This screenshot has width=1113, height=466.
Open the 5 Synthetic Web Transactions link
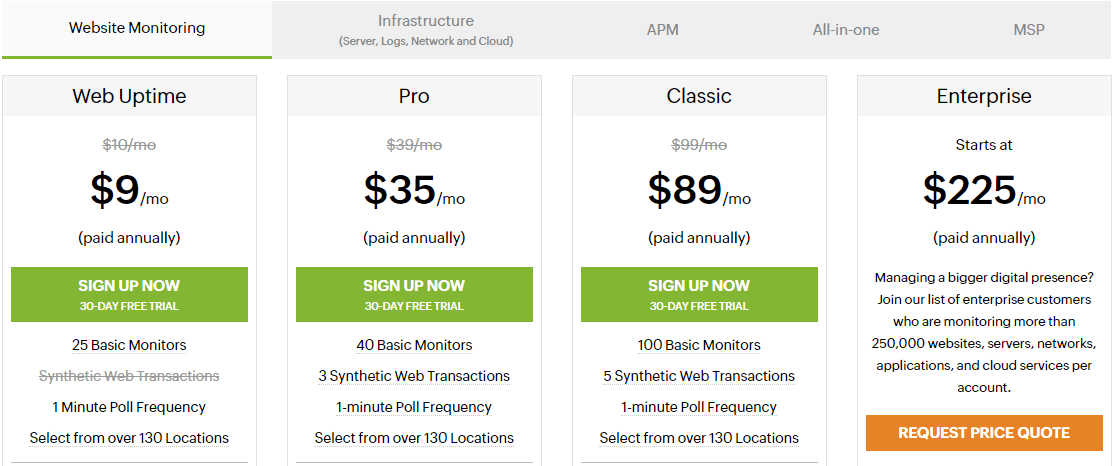click(699, 376)
